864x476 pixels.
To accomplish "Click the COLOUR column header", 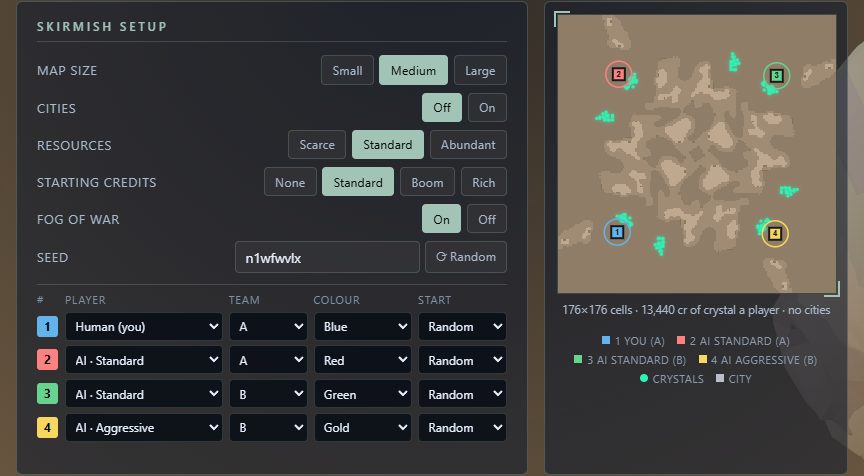I will [x=337, y=300].
